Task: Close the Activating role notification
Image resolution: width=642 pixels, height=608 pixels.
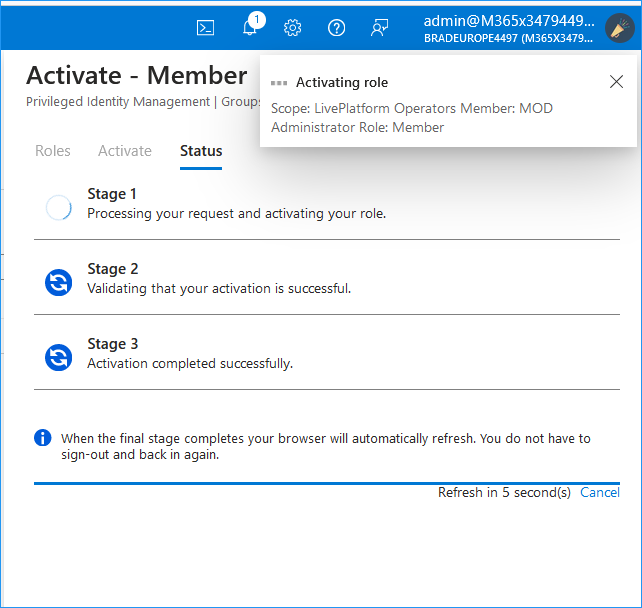Action: coord(616,82)
